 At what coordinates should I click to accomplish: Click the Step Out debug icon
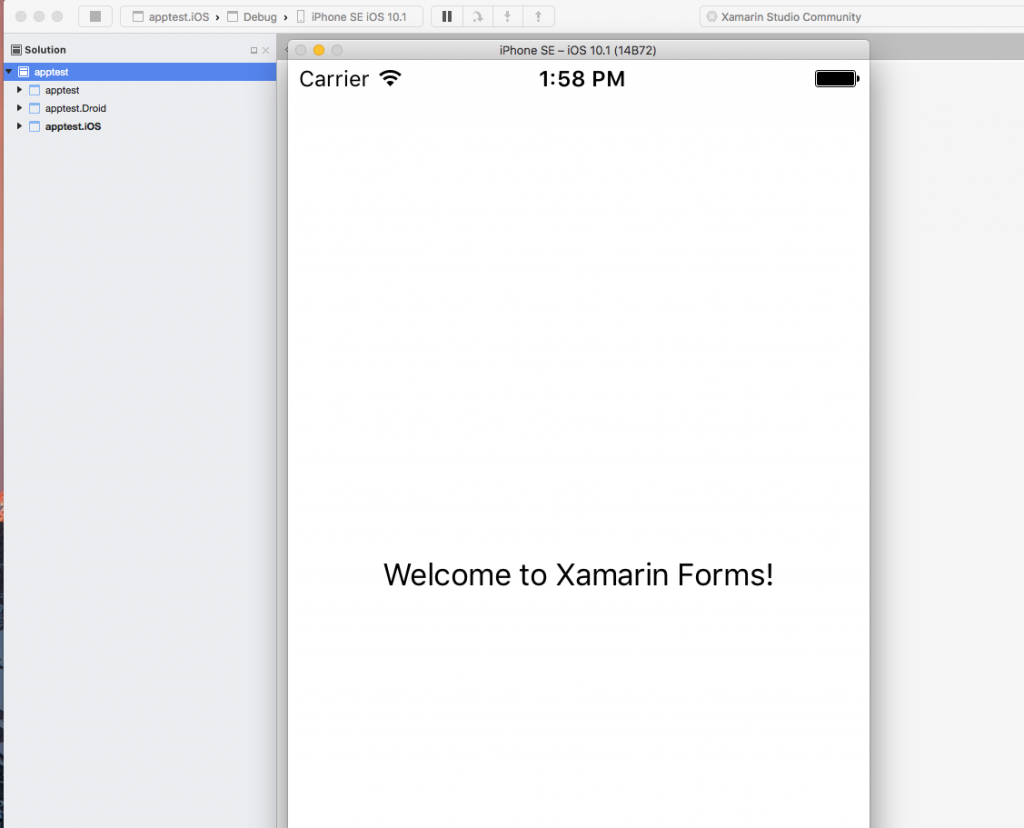[x=538, y=16]
